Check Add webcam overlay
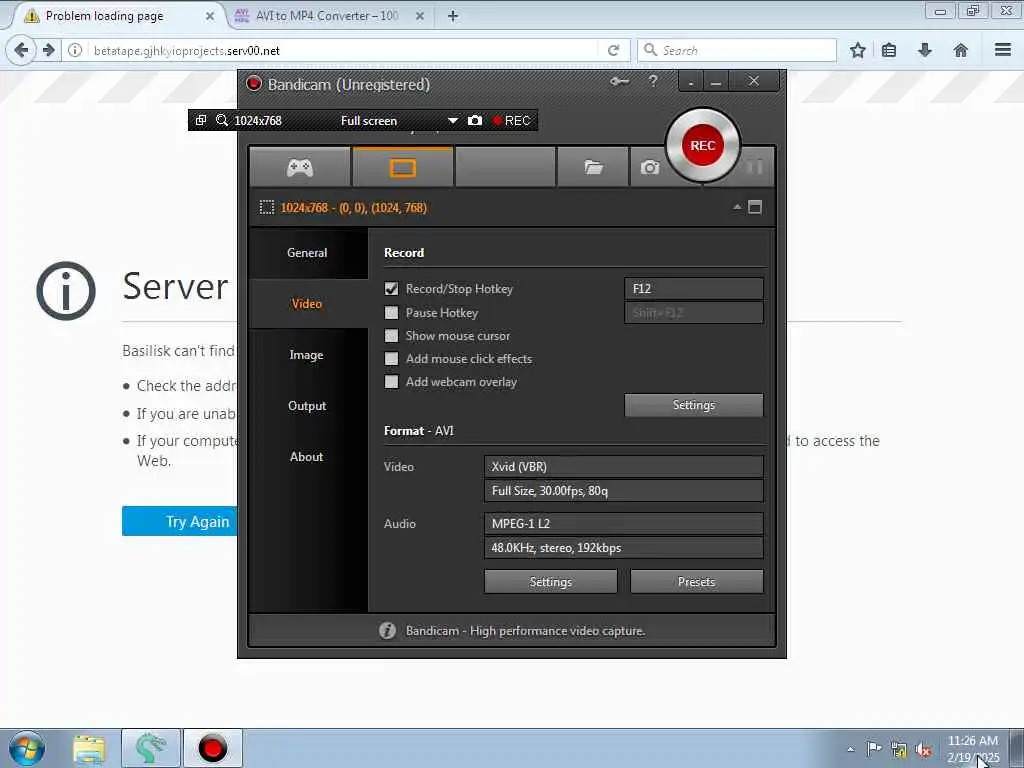This screenshot has width=1024, height=768. pyautogui.click(x=391, y=382)
